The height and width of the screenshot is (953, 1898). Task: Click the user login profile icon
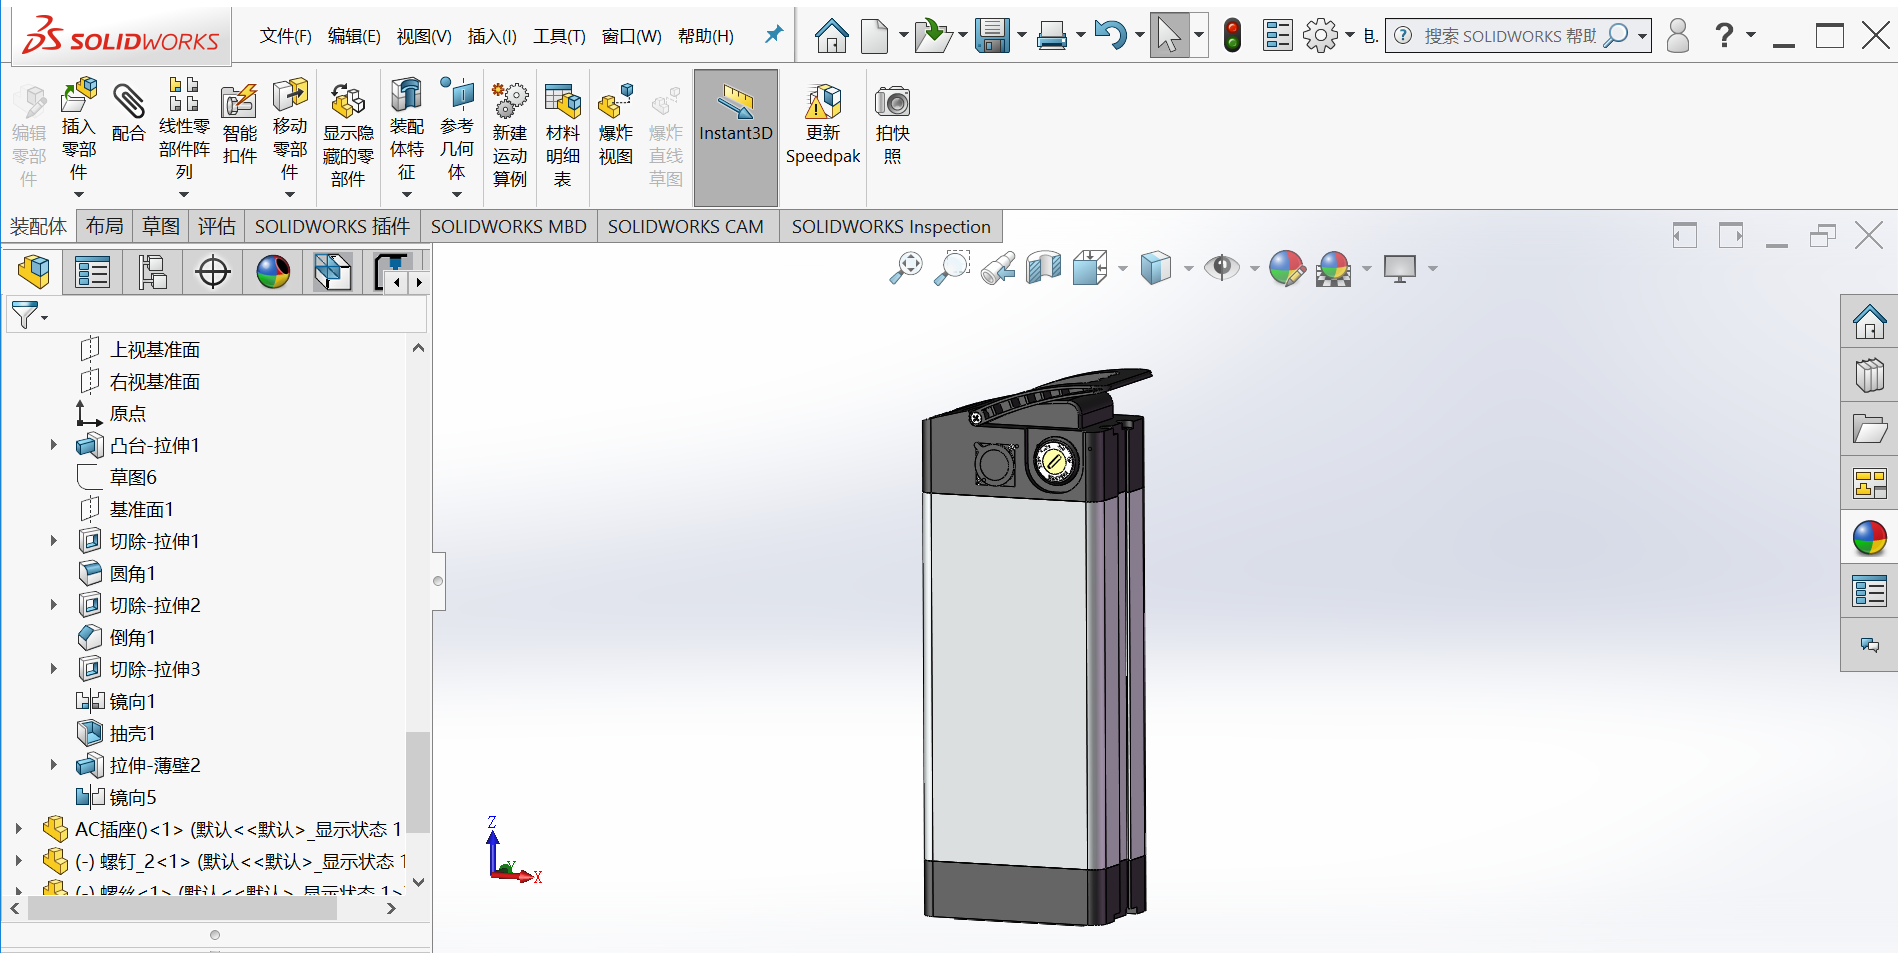coord(1678,36)
